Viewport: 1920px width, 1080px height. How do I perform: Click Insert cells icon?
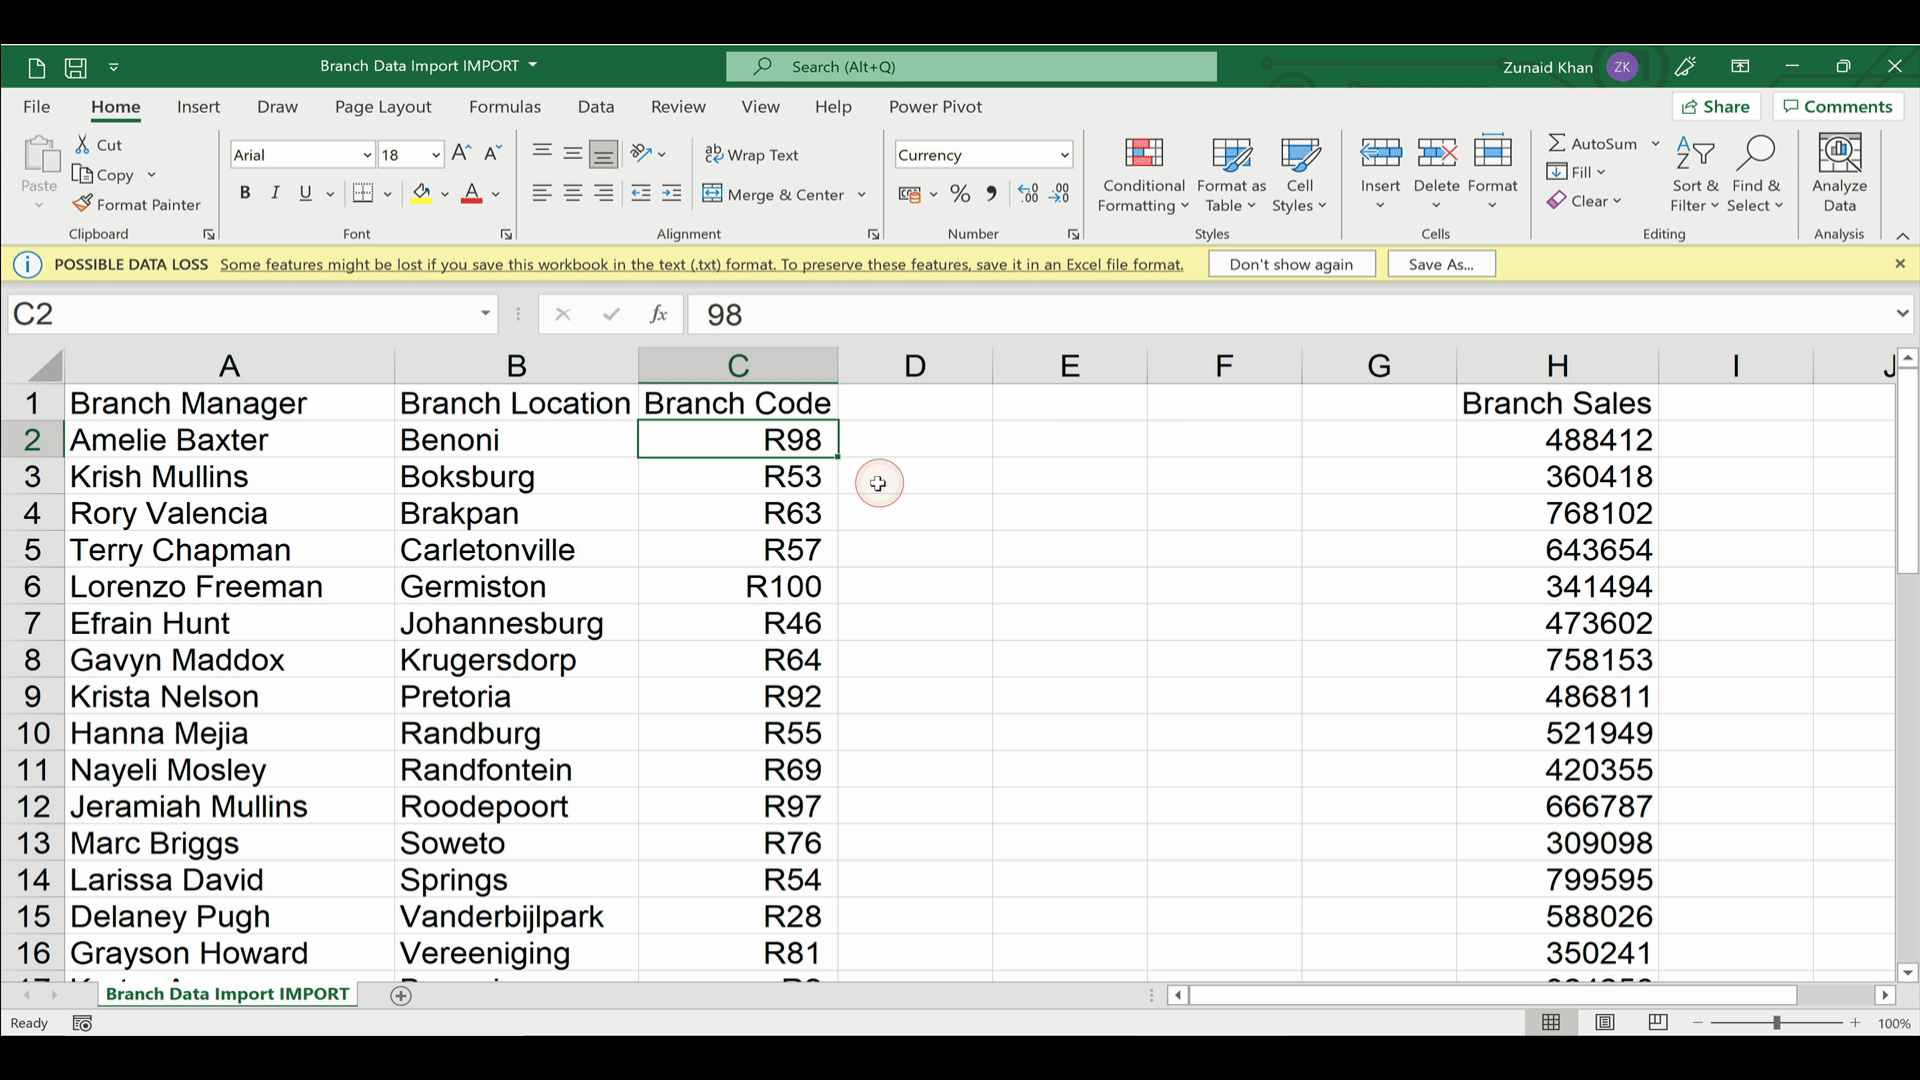click(x=1380, y=153)
